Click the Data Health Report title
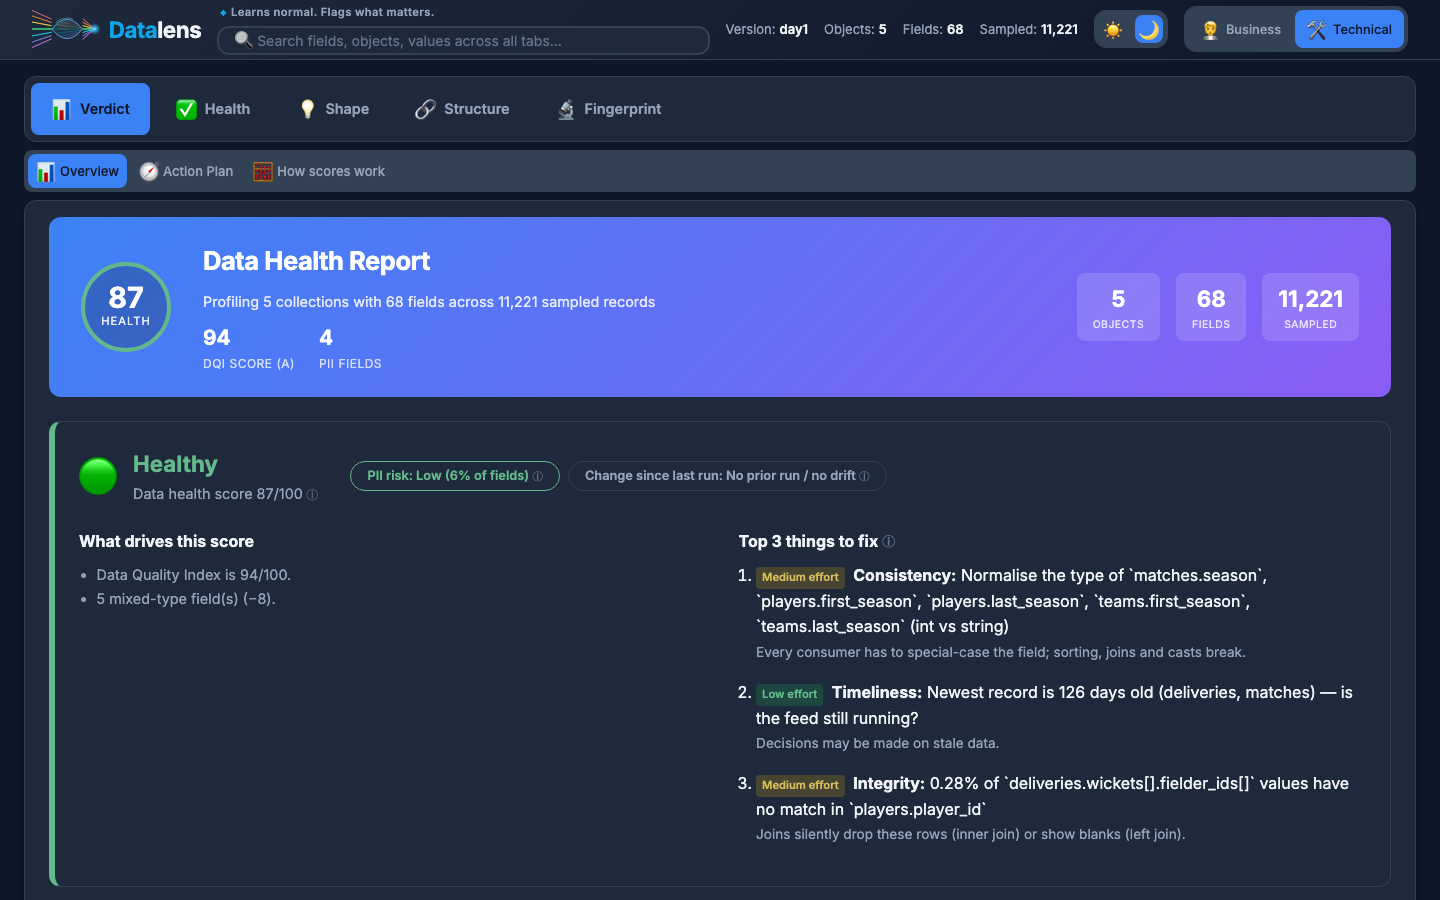The image size is (1440, 900). pyautogui.click(x=316, y=261)
